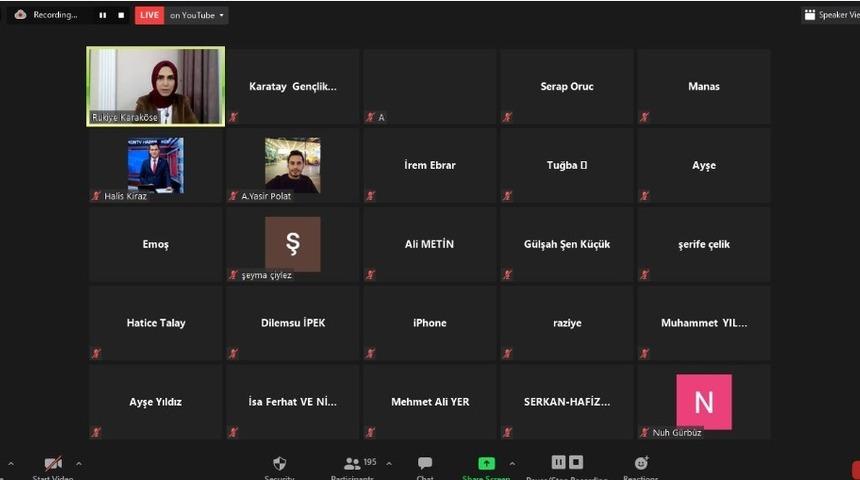The image size is (860, 480).
Task: Open the Participants panel icon
Action: pyautogui.click(x=351, y=464)
